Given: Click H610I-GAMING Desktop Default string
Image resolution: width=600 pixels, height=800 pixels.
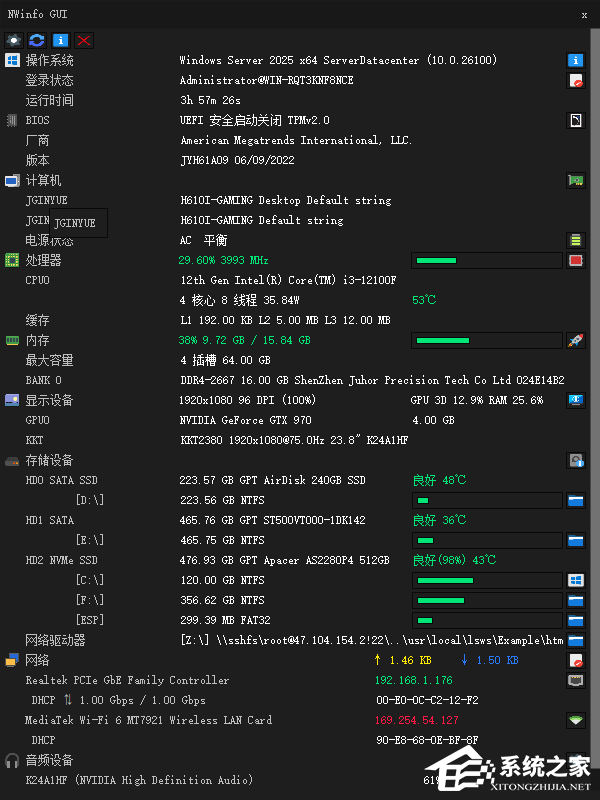Looking at the screenshot, I should click(286, 200).
